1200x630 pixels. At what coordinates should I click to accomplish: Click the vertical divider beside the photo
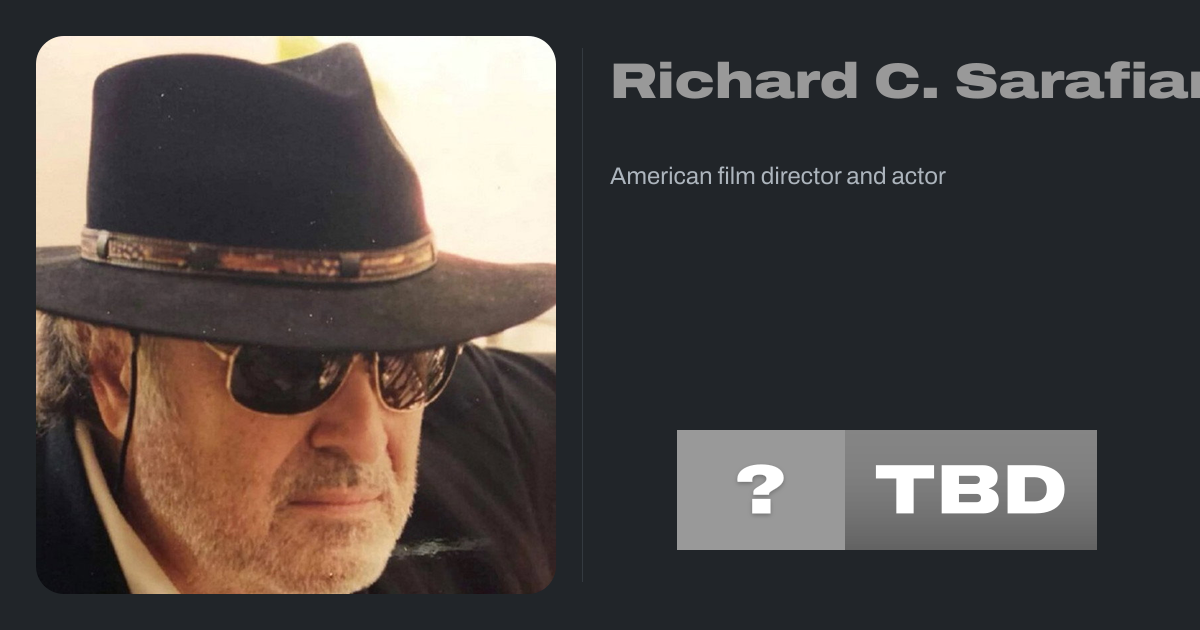tap(582, 315)
